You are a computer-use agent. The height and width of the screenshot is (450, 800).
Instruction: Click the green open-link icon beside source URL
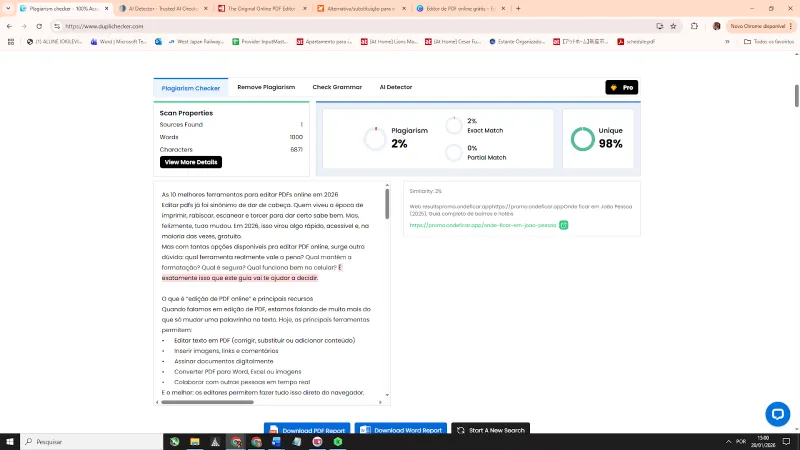click(563, 225)
